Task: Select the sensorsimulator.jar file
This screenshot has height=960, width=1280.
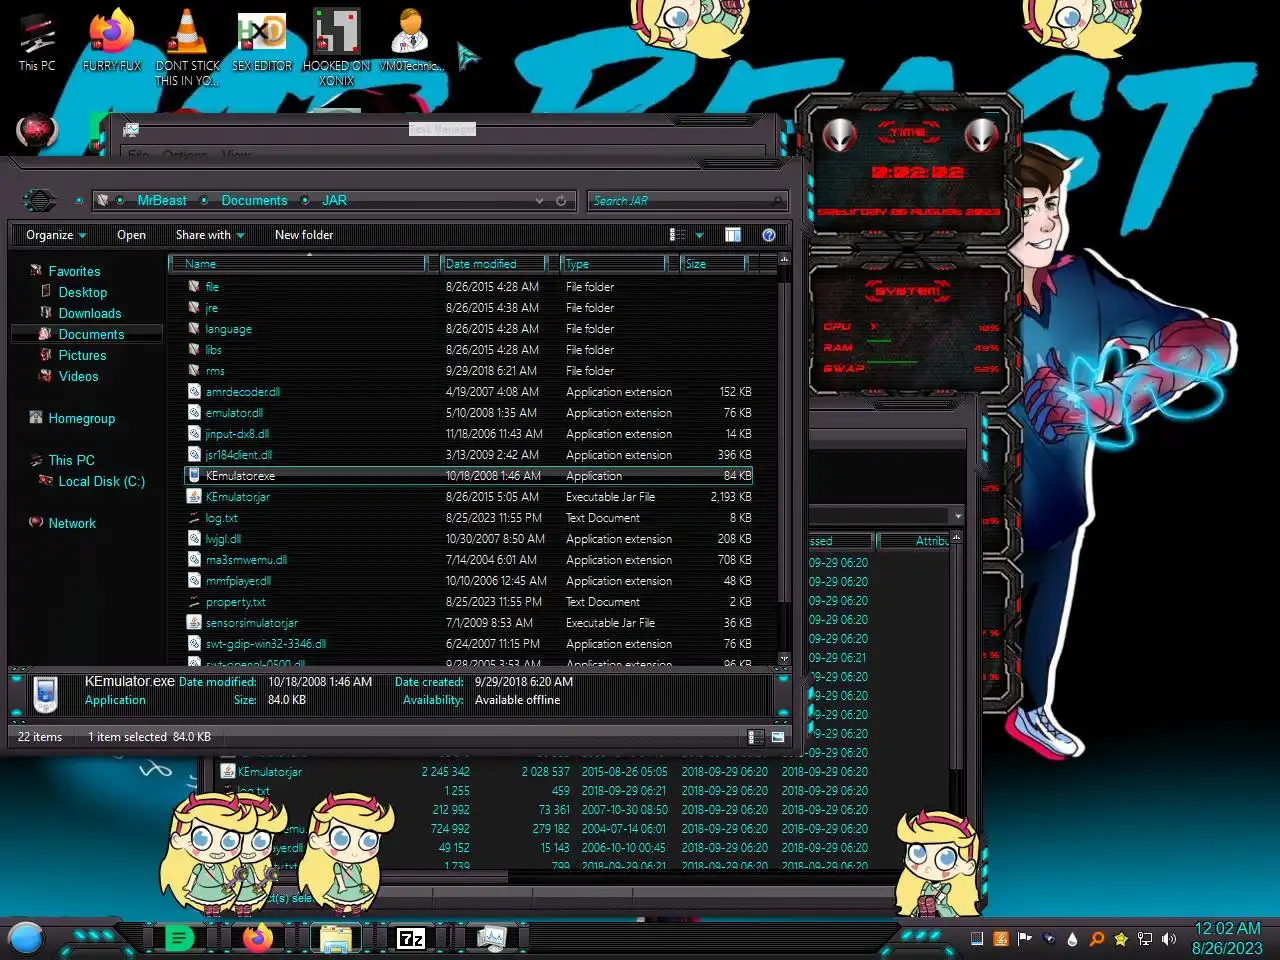Action: click(251, 623)
